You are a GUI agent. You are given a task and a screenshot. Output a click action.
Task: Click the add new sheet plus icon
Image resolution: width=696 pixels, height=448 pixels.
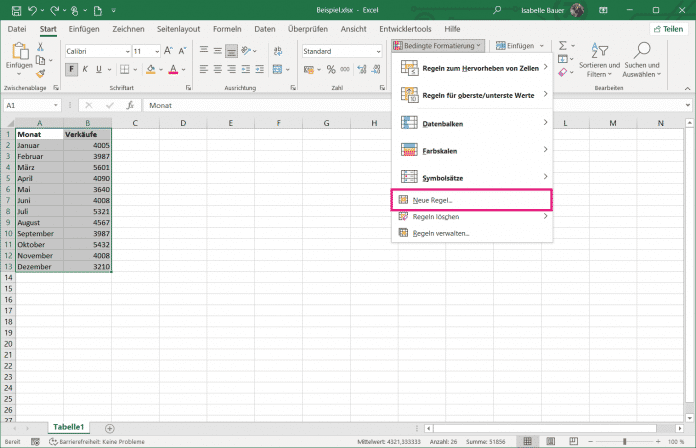pyautogui.click(x=110, y=428)
